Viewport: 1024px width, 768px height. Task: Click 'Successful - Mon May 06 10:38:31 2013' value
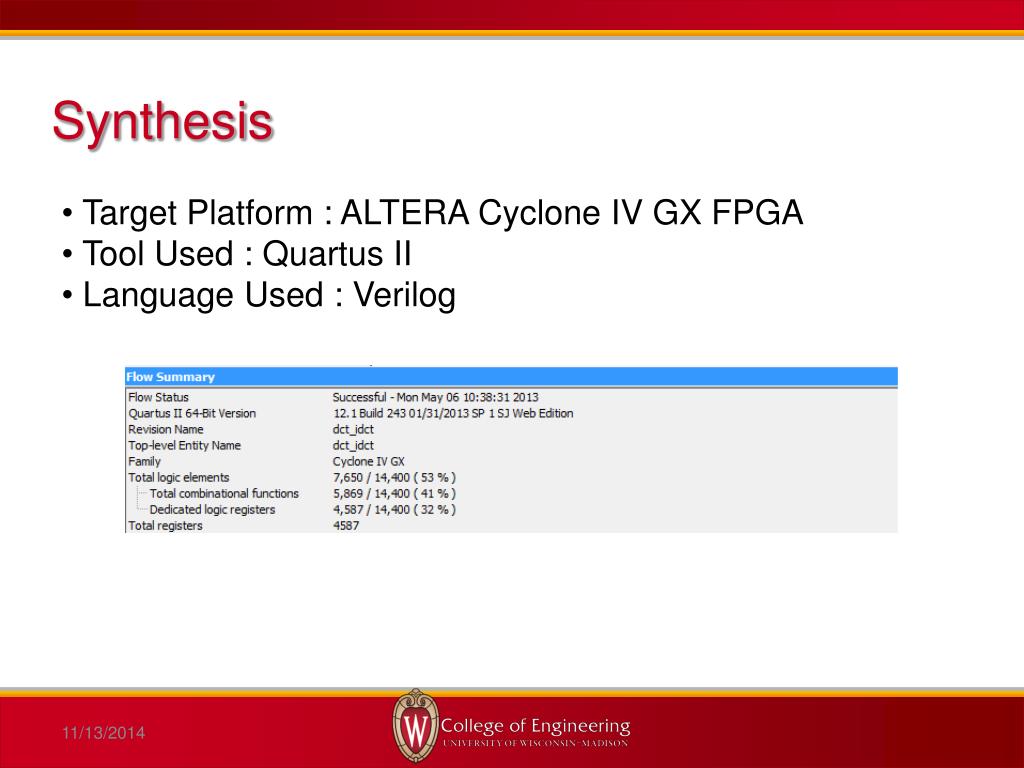(x=436, y=397)
